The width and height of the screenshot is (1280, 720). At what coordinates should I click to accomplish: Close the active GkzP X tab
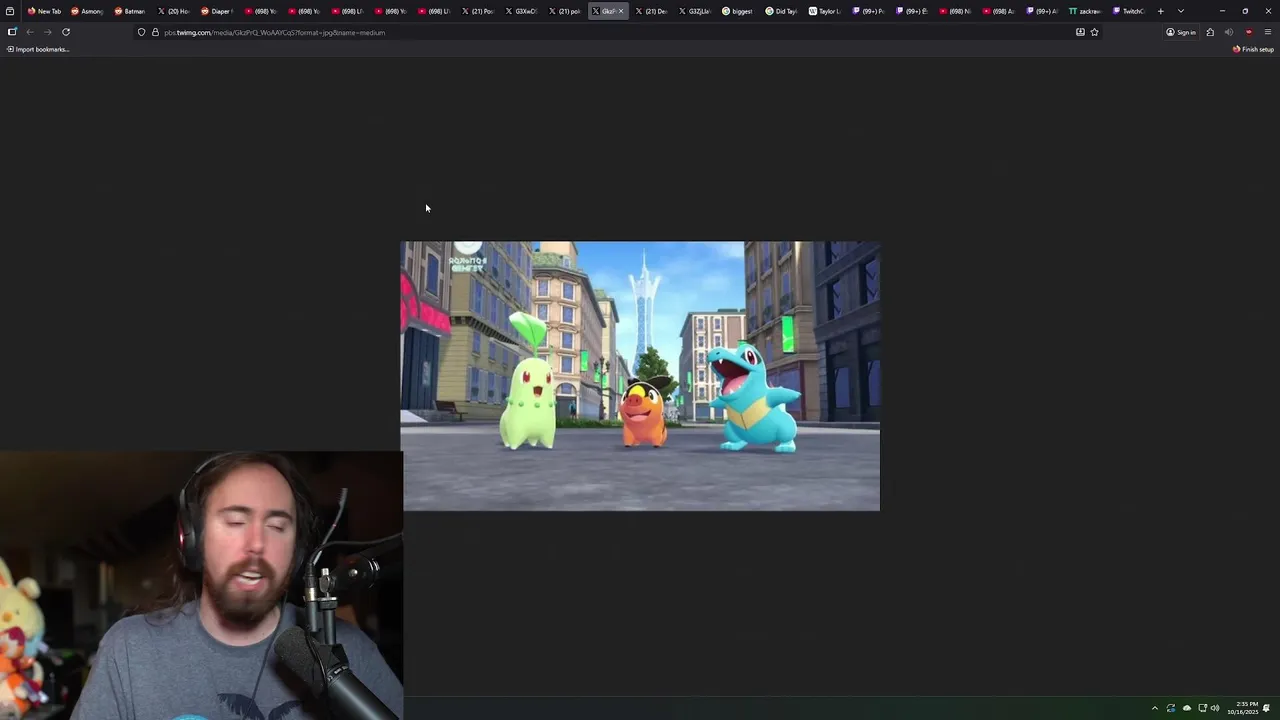[621, 11]
